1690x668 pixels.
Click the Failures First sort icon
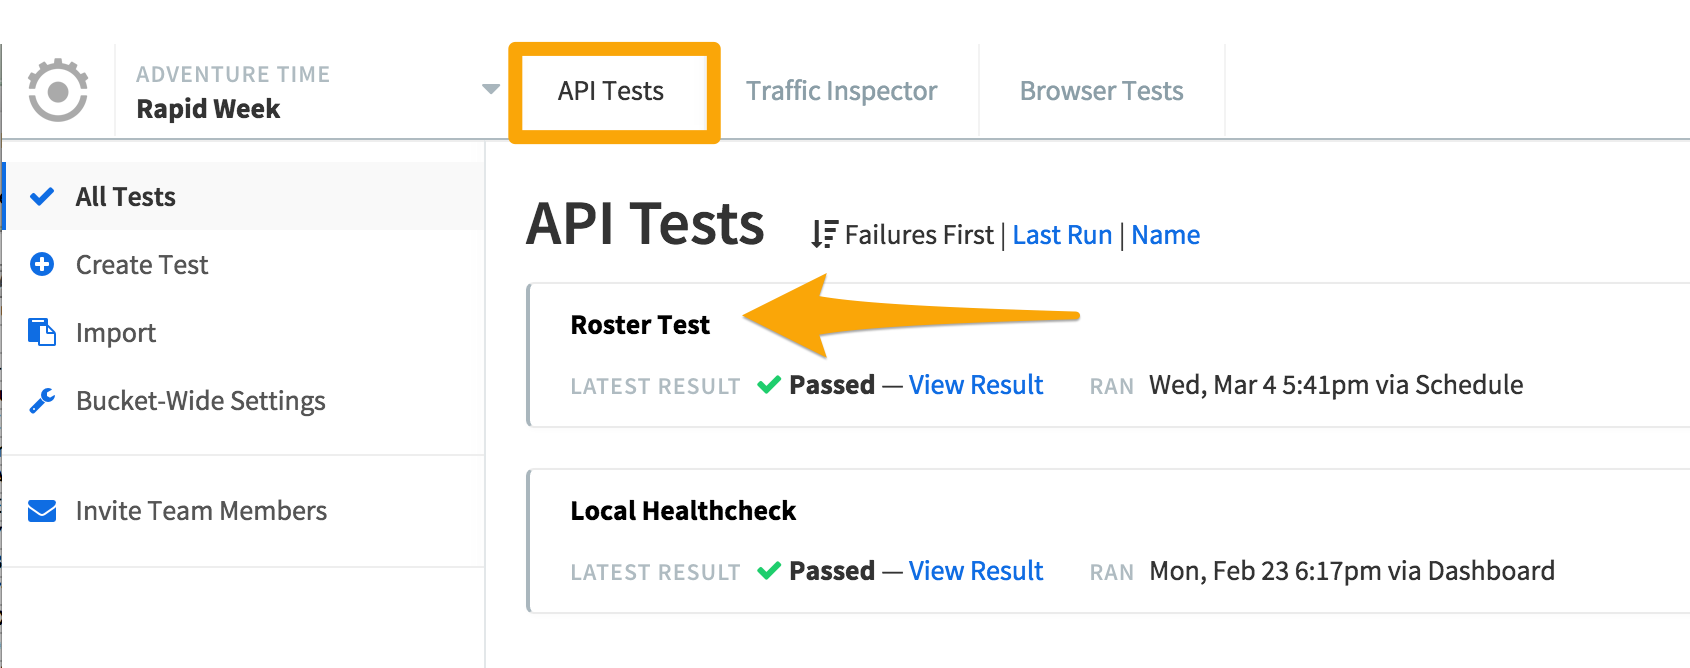coord(824,234)
